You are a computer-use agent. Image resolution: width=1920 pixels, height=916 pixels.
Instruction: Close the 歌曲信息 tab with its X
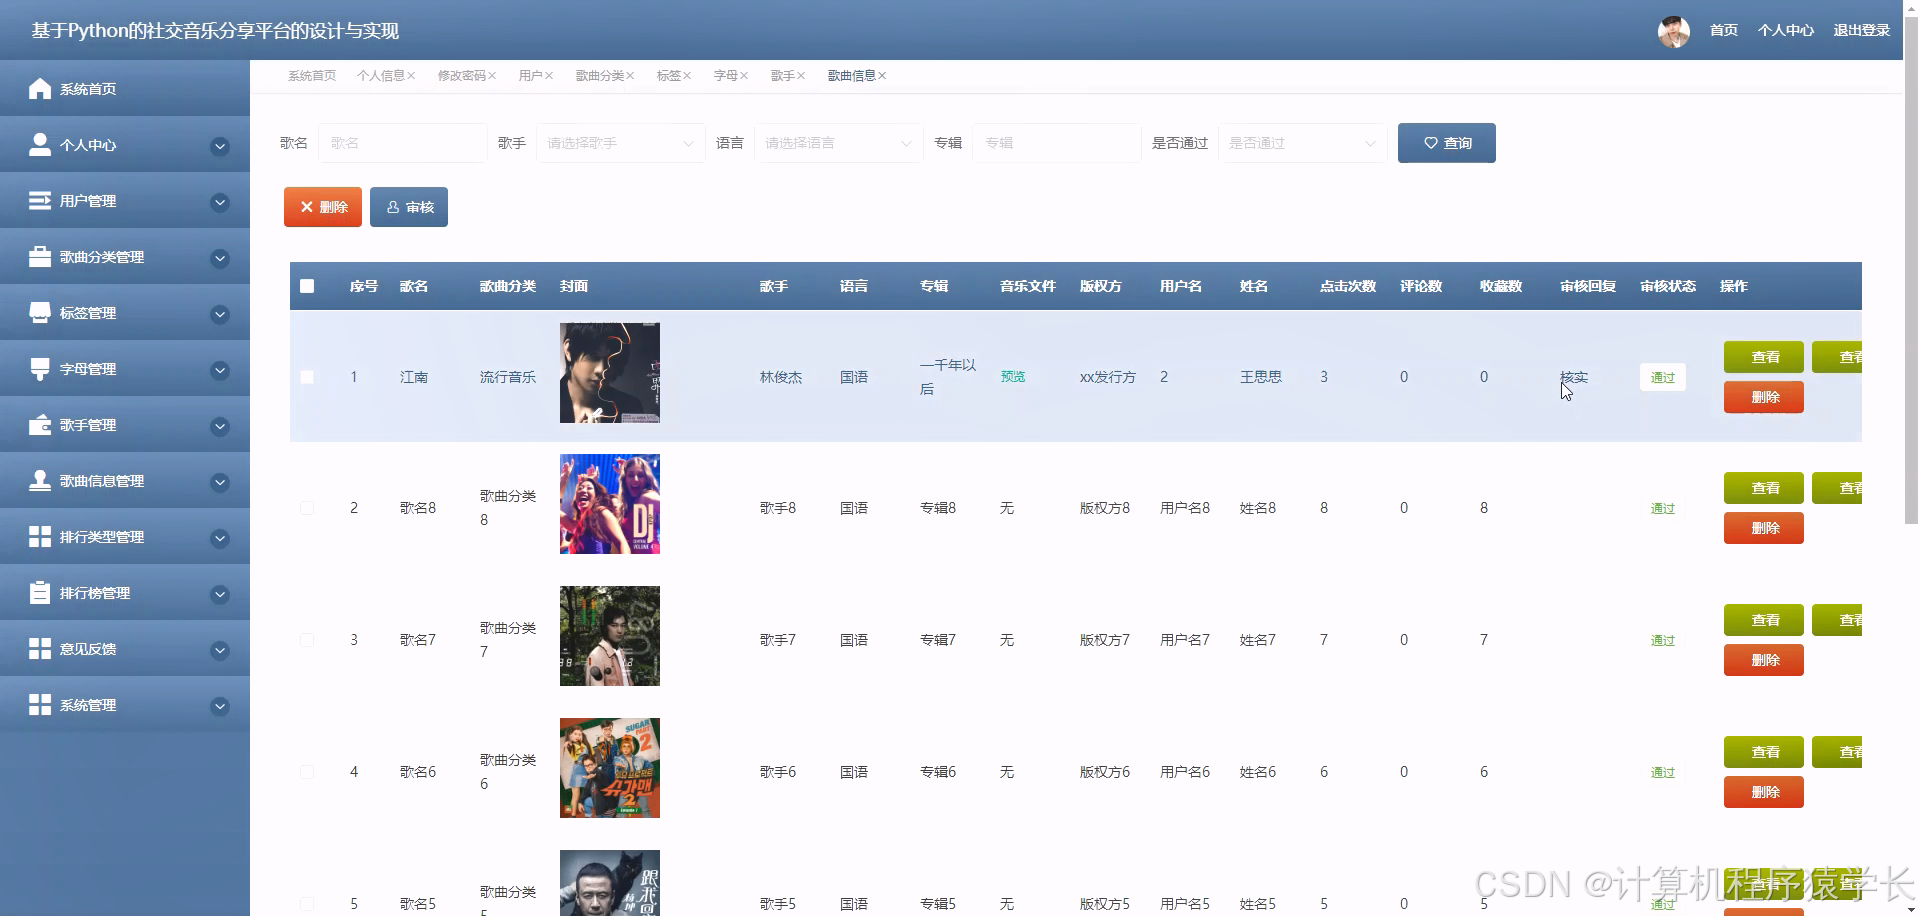point(882,76)
